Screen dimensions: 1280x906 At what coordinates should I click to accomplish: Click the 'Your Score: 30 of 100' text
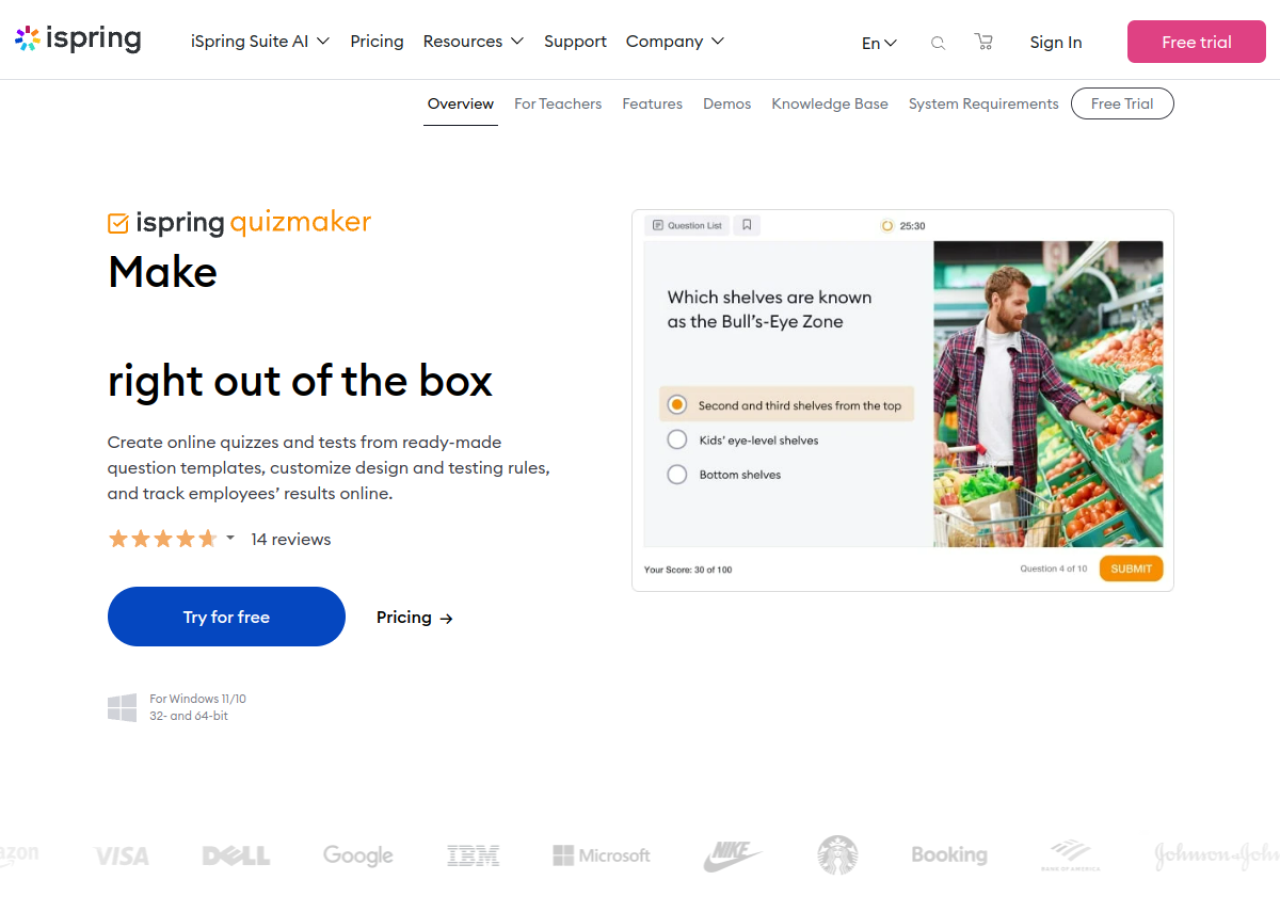pyautogui.click(x=688, y=570)
